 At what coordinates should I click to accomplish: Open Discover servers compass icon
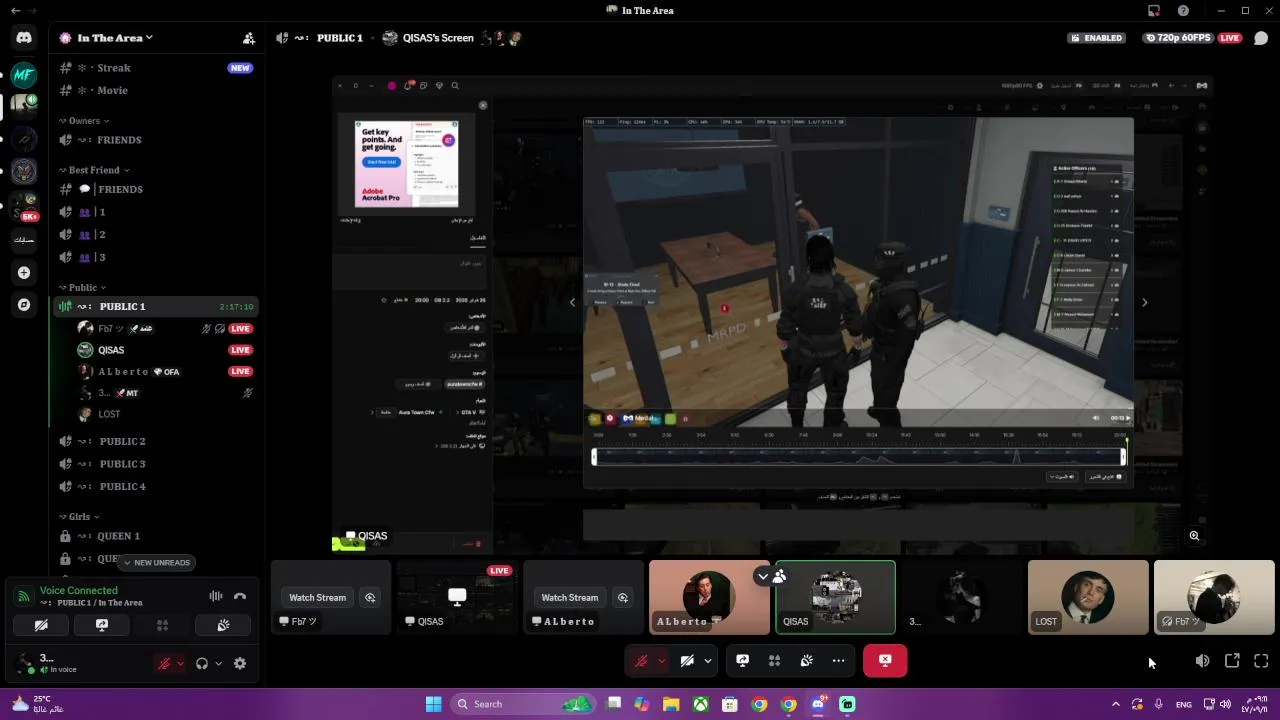tap(24, 305)
